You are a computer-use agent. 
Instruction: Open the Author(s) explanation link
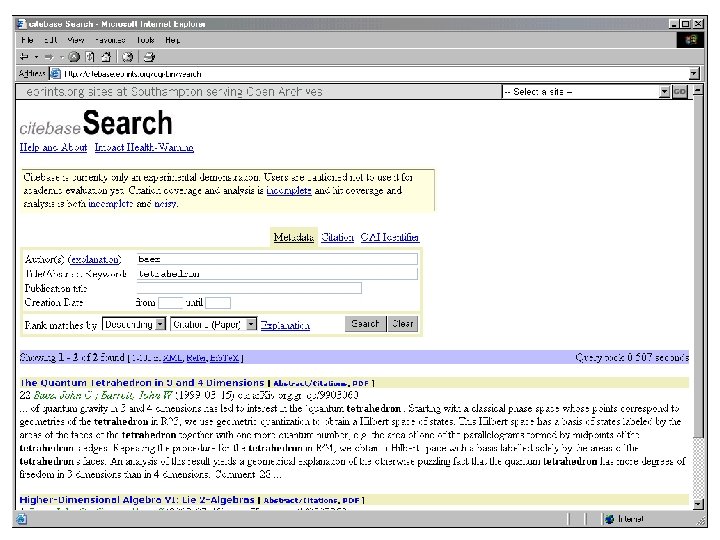[x=95, y=259]
